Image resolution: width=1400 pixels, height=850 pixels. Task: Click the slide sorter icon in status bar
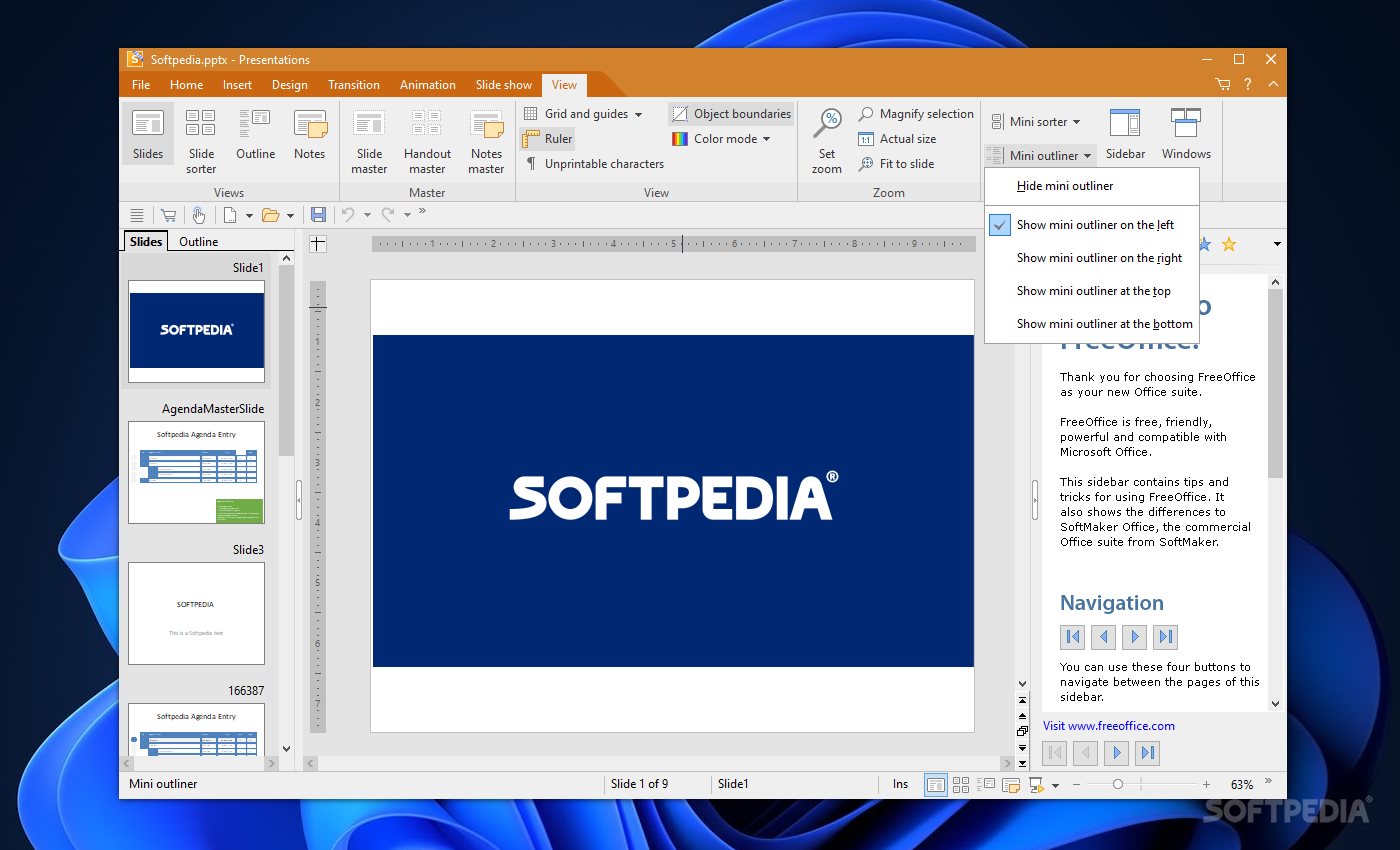(960, 785)
